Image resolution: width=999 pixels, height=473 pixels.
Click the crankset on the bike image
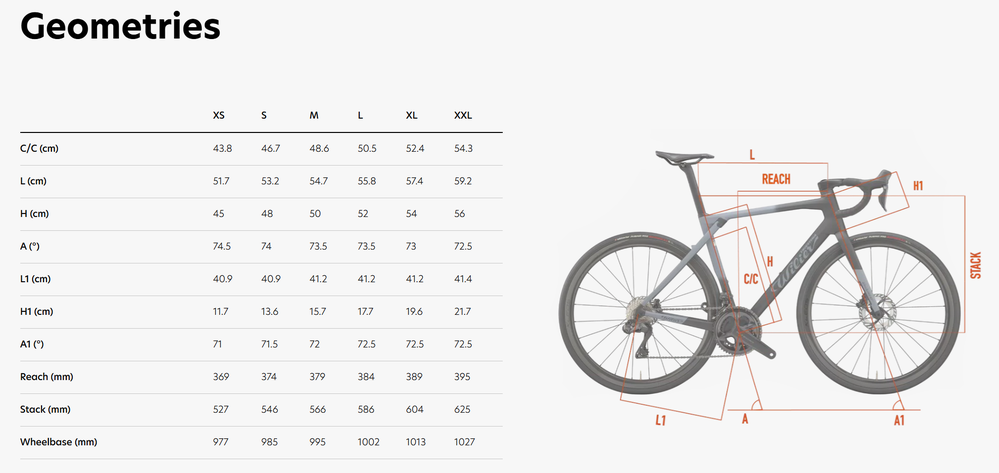tap(740, 332)
